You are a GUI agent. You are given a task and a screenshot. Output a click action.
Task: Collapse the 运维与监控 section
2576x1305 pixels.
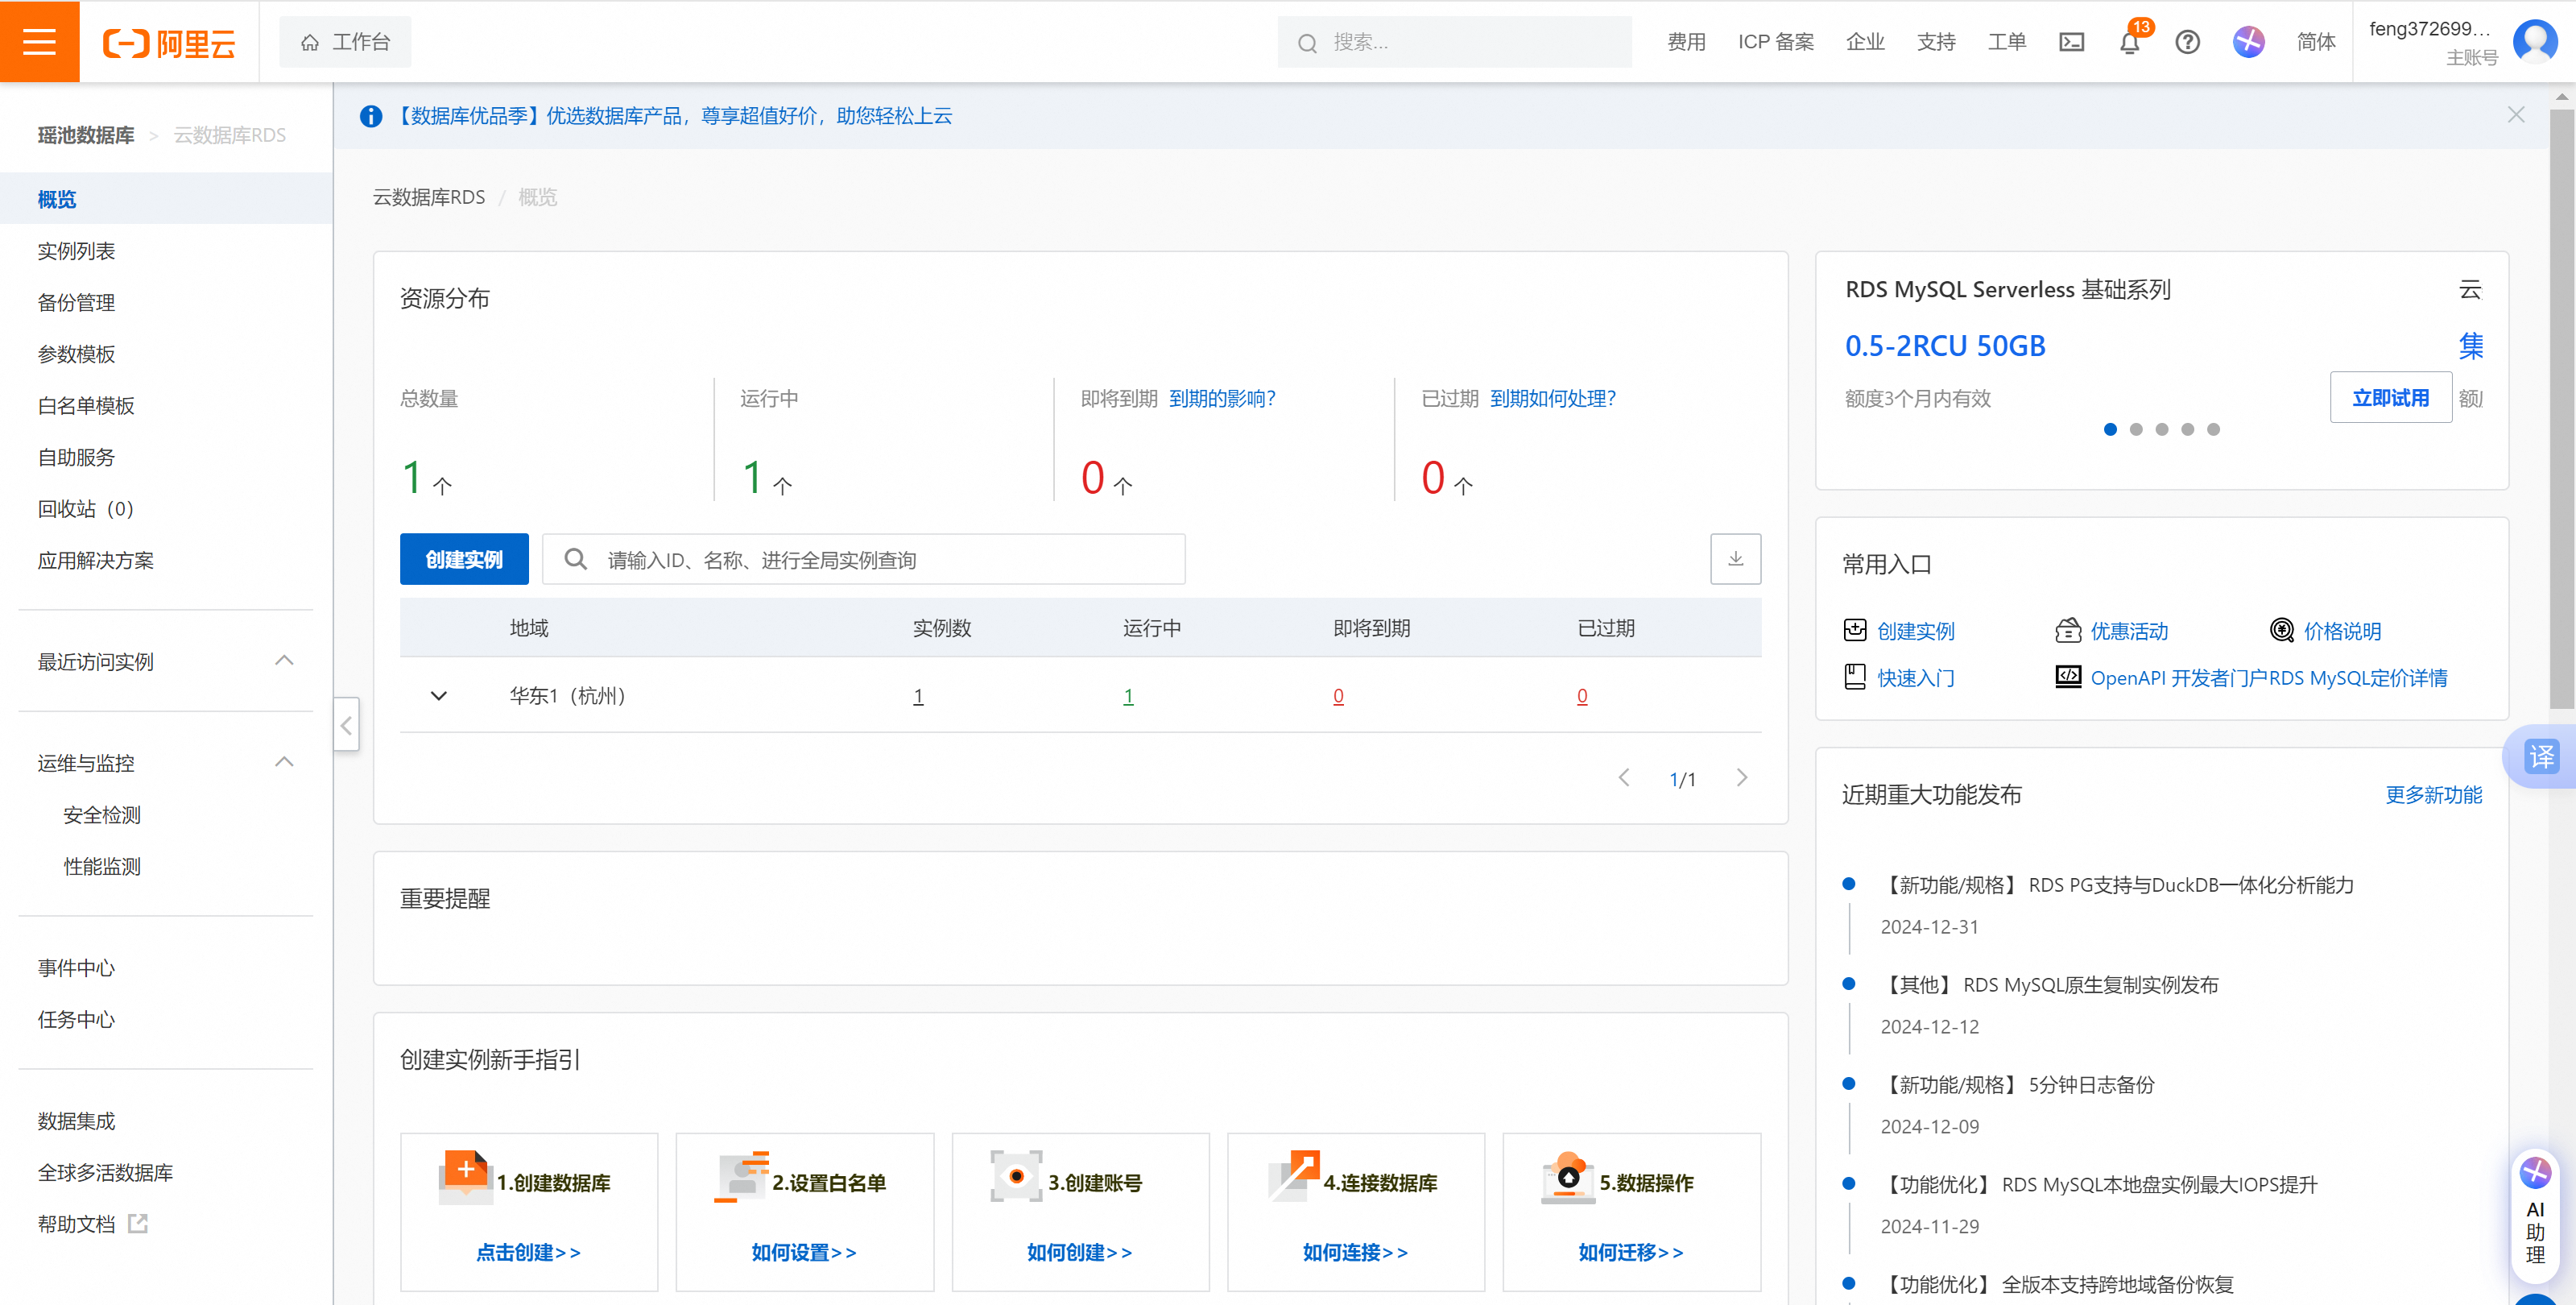point(284,762)
